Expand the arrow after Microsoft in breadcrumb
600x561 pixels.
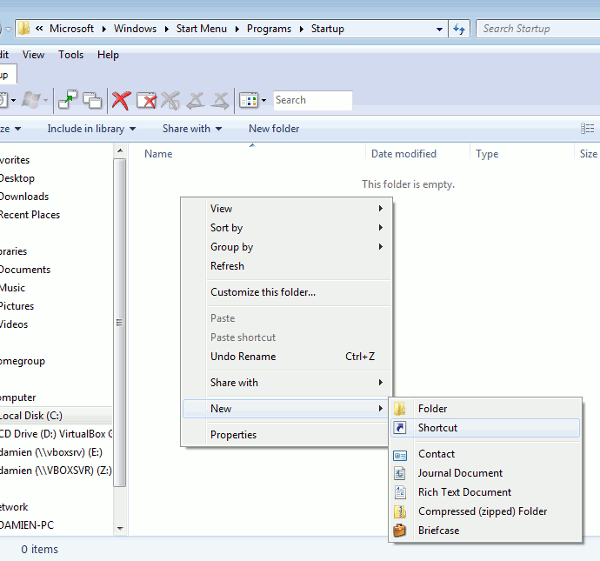coord(104,29)
